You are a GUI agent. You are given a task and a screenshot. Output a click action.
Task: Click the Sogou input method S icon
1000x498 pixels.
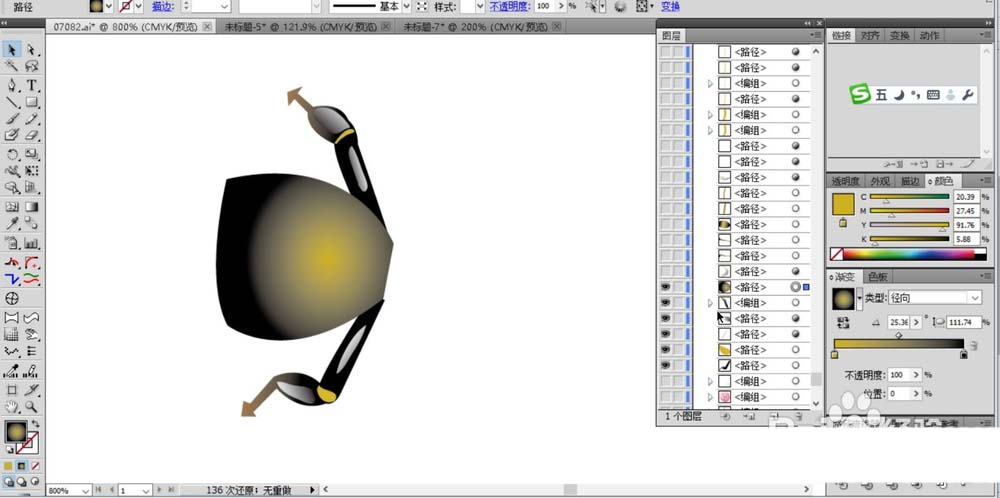pyautogui.click(x=861, y=94)
